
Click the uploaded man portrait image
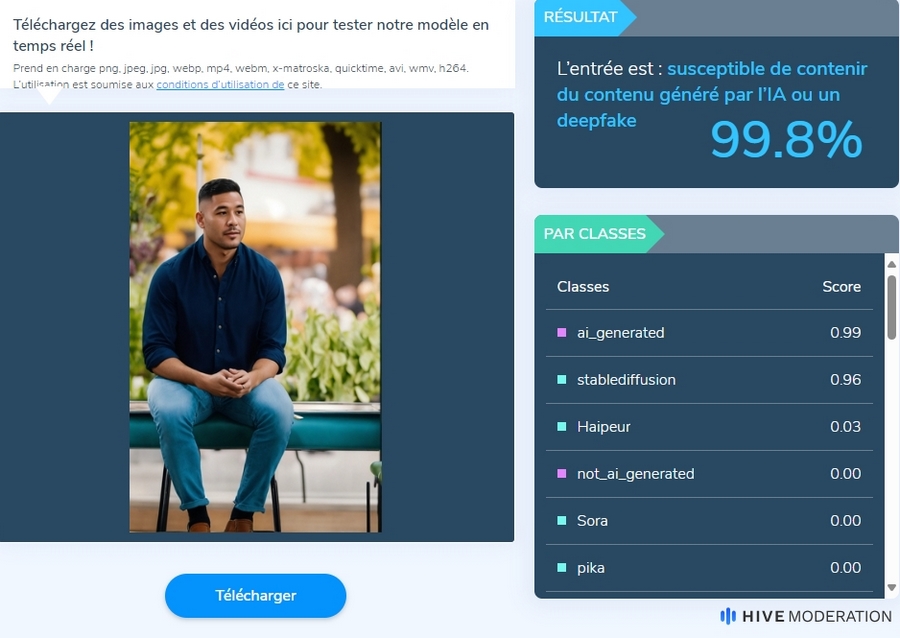(x=255, y=327)
